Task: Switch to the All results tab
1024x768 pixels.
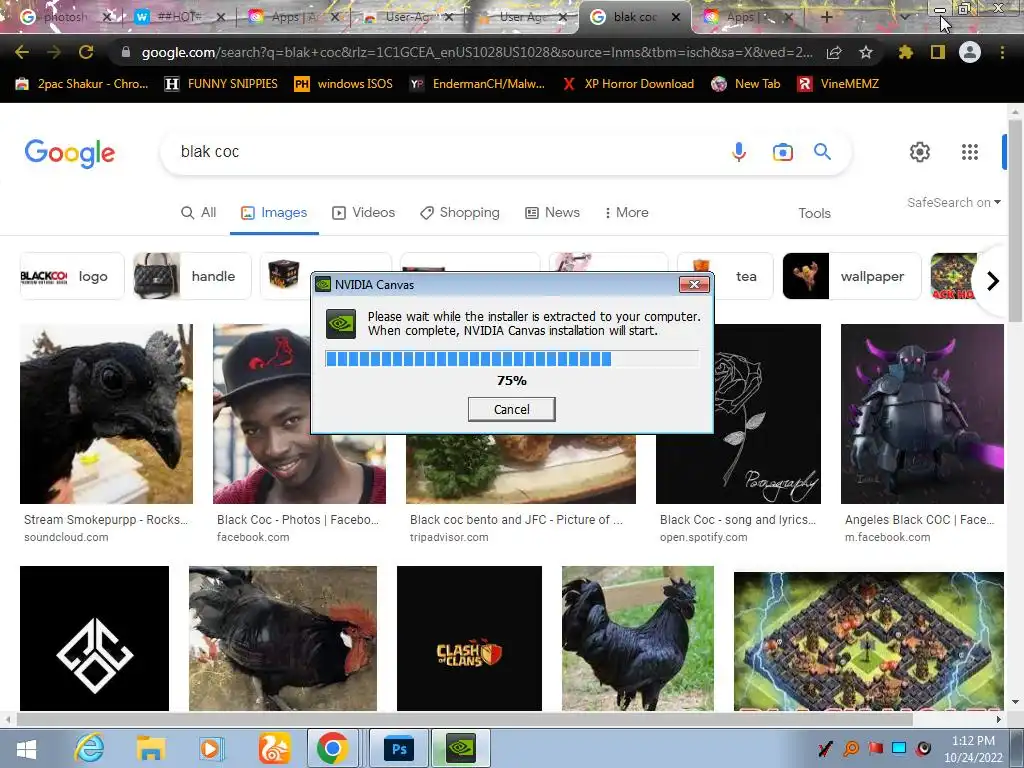Action: pos(199,212)
